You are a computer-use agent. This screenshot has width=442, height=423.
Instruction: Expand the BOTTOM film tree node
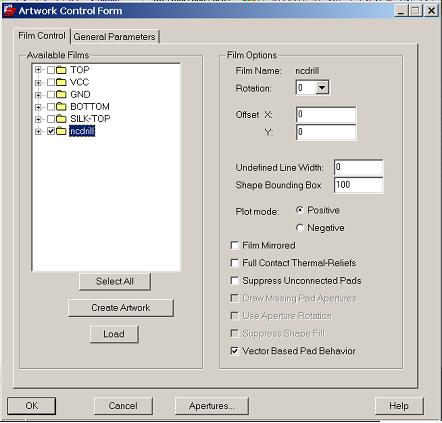[x=38, y=107]
